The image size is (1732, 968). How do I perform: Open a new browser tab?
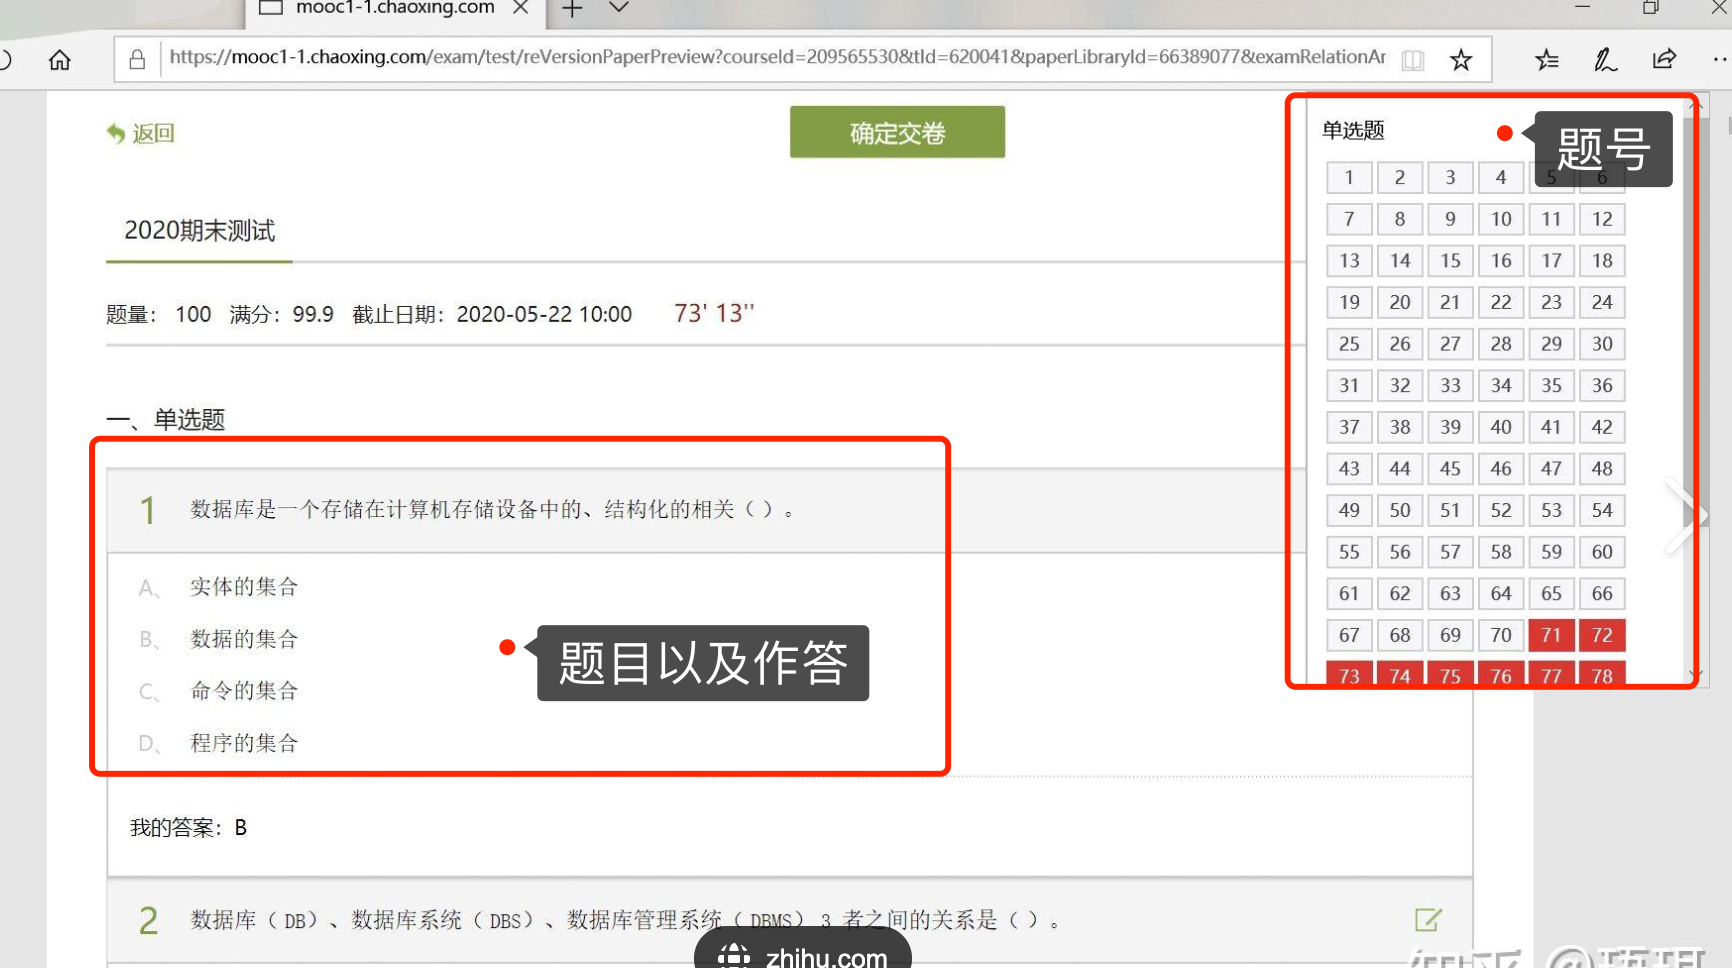coord(572,9)
